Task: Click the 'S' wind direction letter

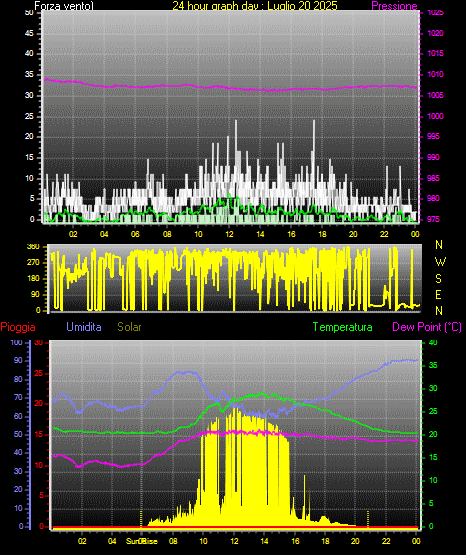Action: click(x=438, y=279)
